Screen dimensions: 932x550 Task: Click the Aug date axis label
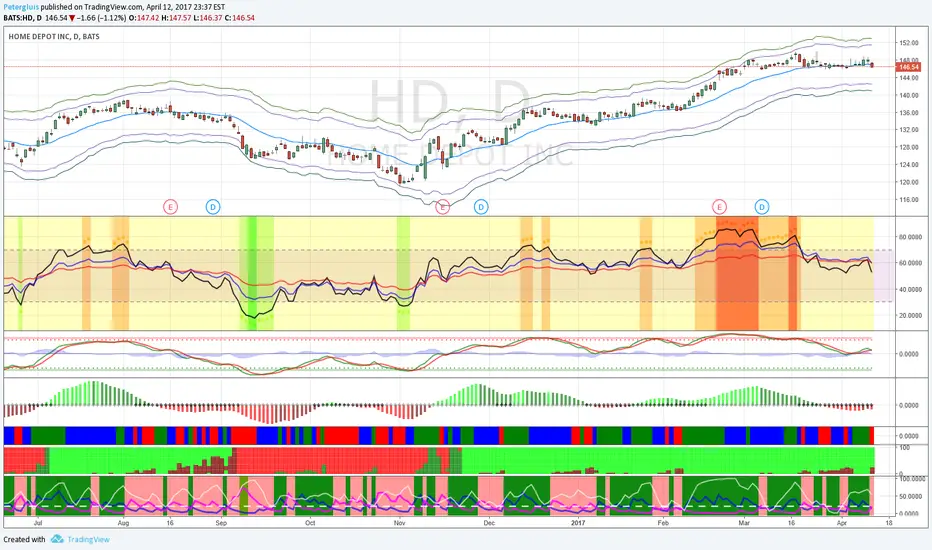[124, 523]
